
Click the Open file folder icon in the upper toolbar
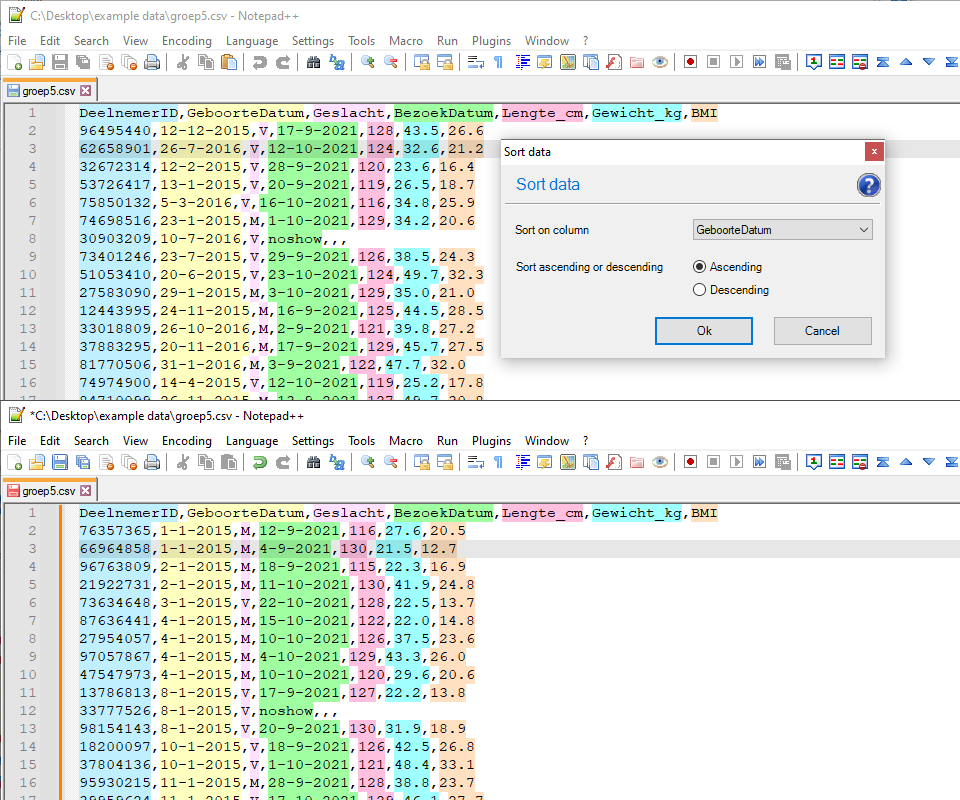(x=37, y=62)
